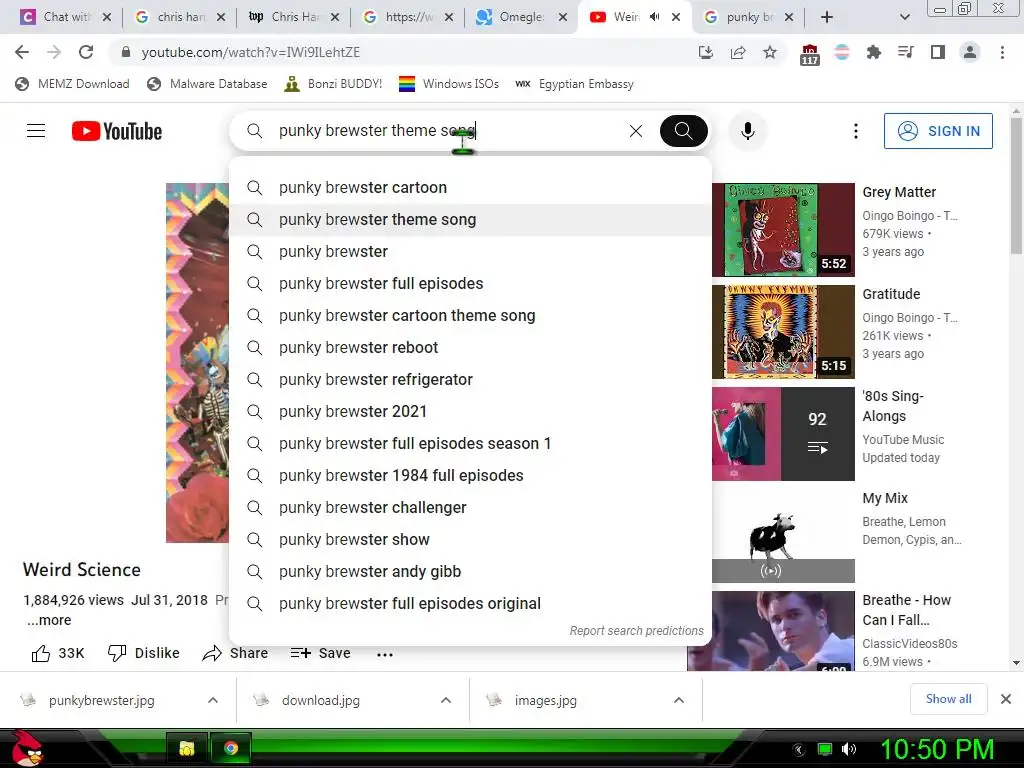Open the Chrome profile avatar

pos(970,52)
